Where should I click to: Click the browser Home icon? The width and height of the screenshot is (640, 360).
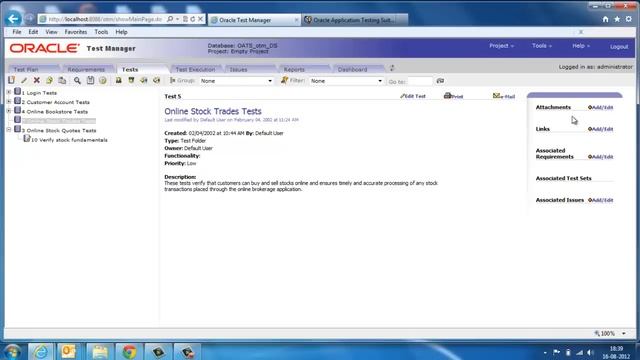605,19
